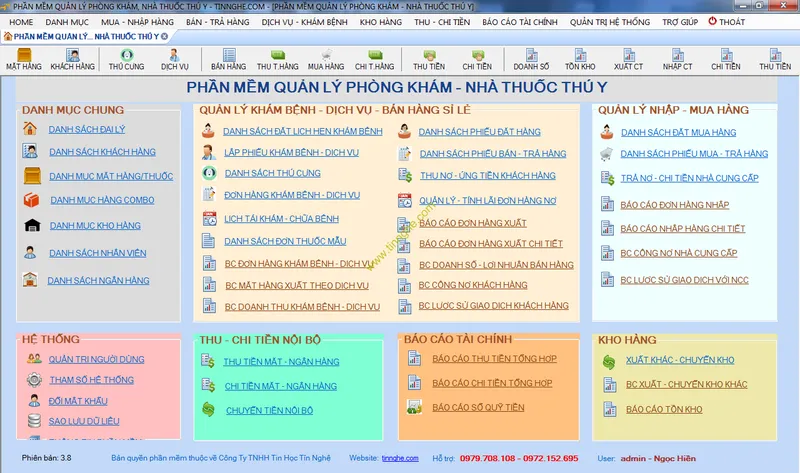Open the MUA - NHẬP HÀNG menu

pyautogui.click(x=137, y=22)
